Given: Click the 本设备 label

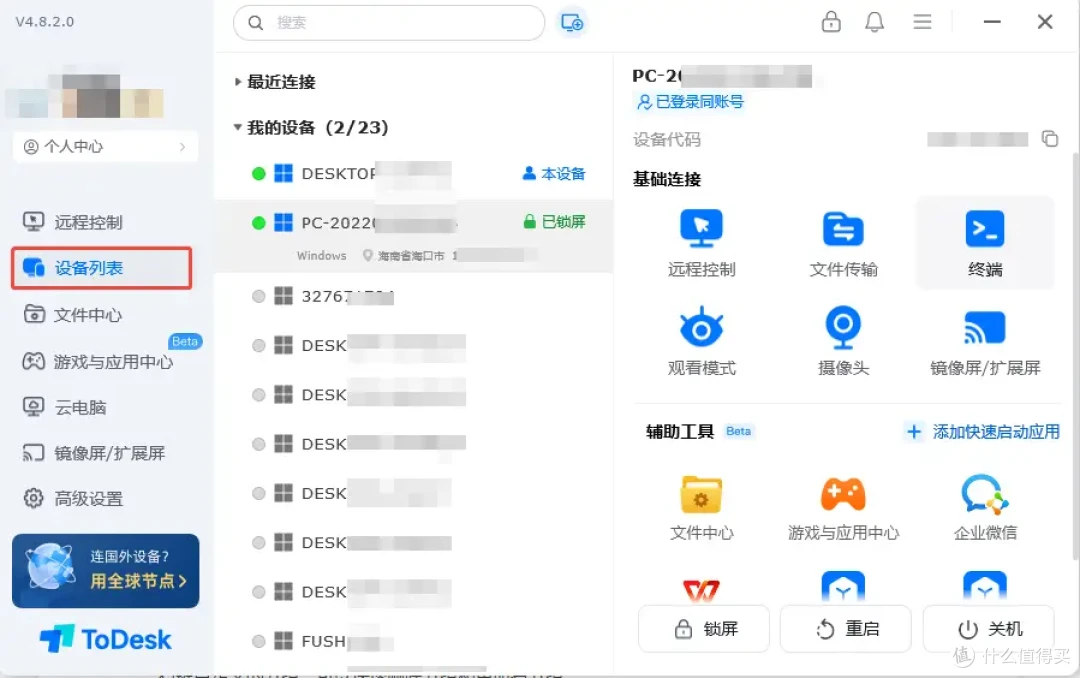Looking at the screenshot, I should [x=554, y=173].
